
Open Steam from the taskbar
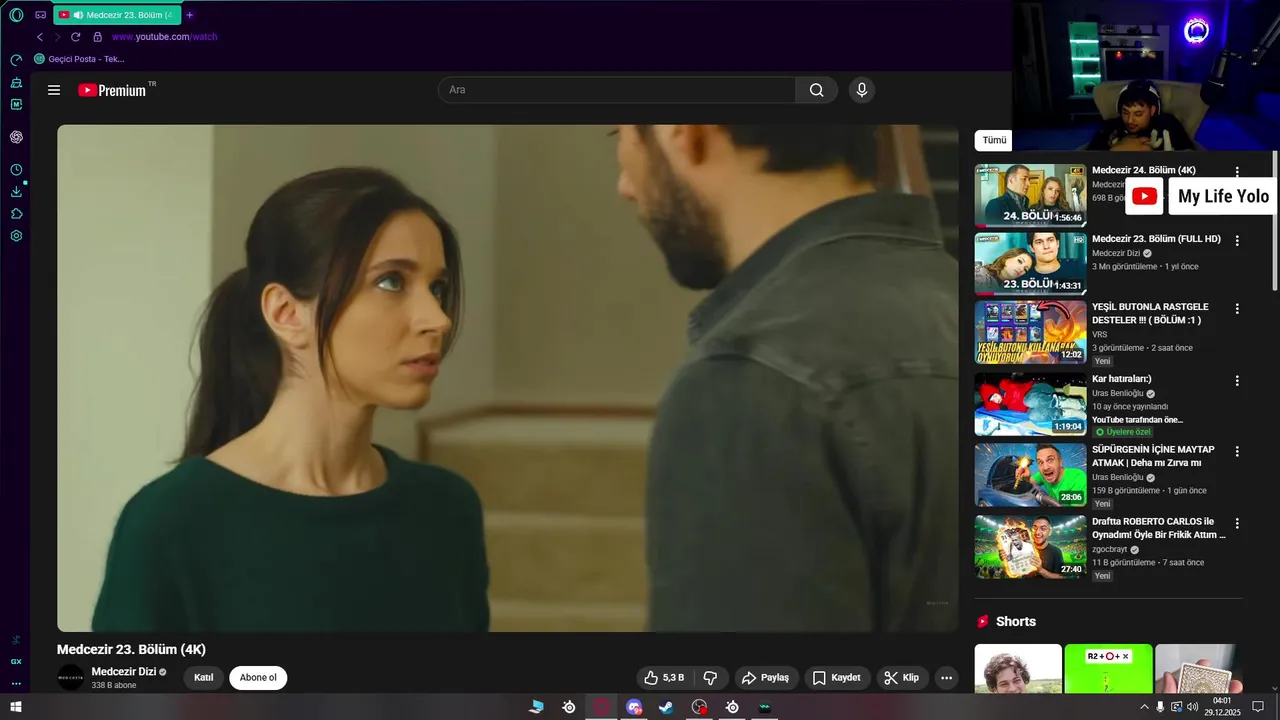point(666,707)
